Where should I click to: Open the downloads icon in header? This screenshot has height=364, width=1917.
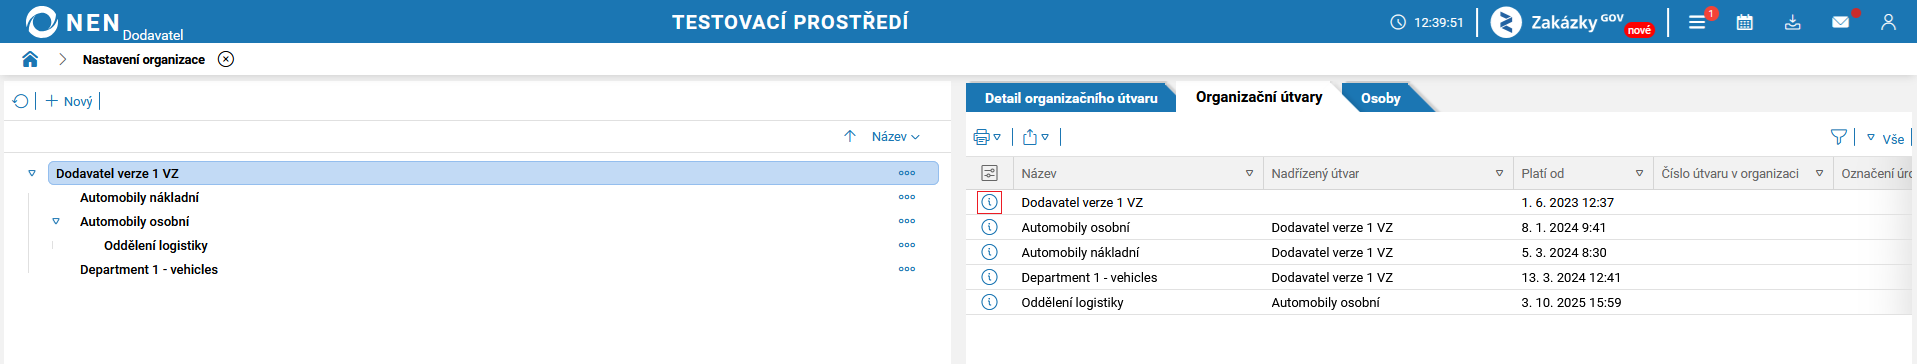point(1792,22)
